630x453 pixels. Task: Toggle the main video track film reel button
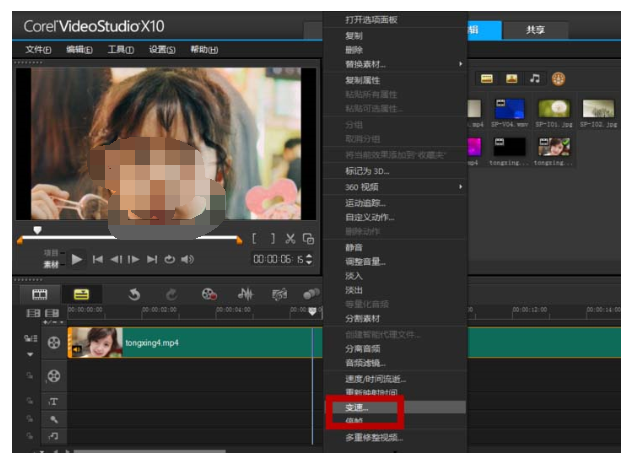point(54,343)
